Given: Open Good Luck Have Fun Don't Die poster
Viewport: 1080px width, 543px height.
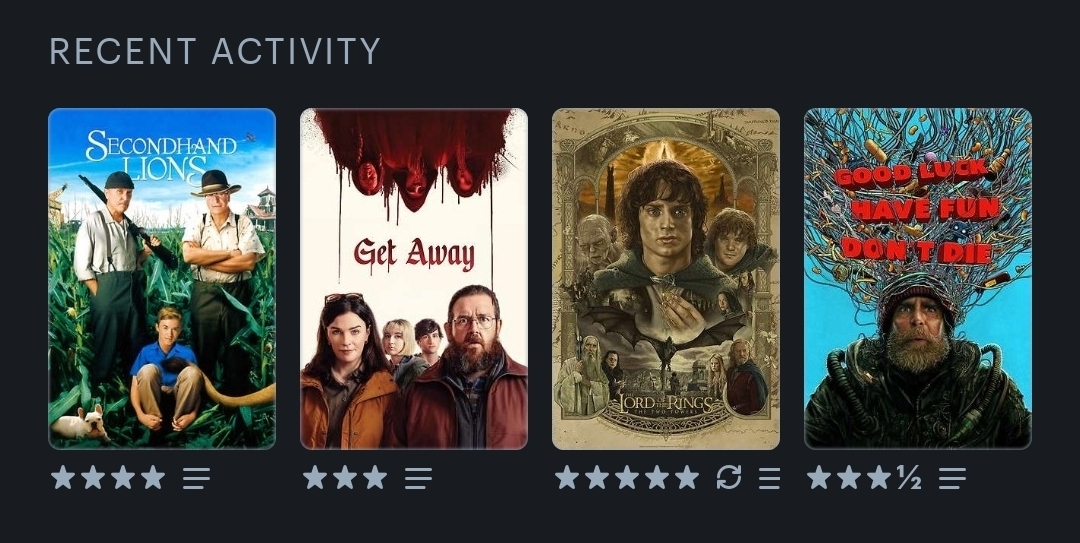Looking at the screenshot, I should [x=918, y=278].
